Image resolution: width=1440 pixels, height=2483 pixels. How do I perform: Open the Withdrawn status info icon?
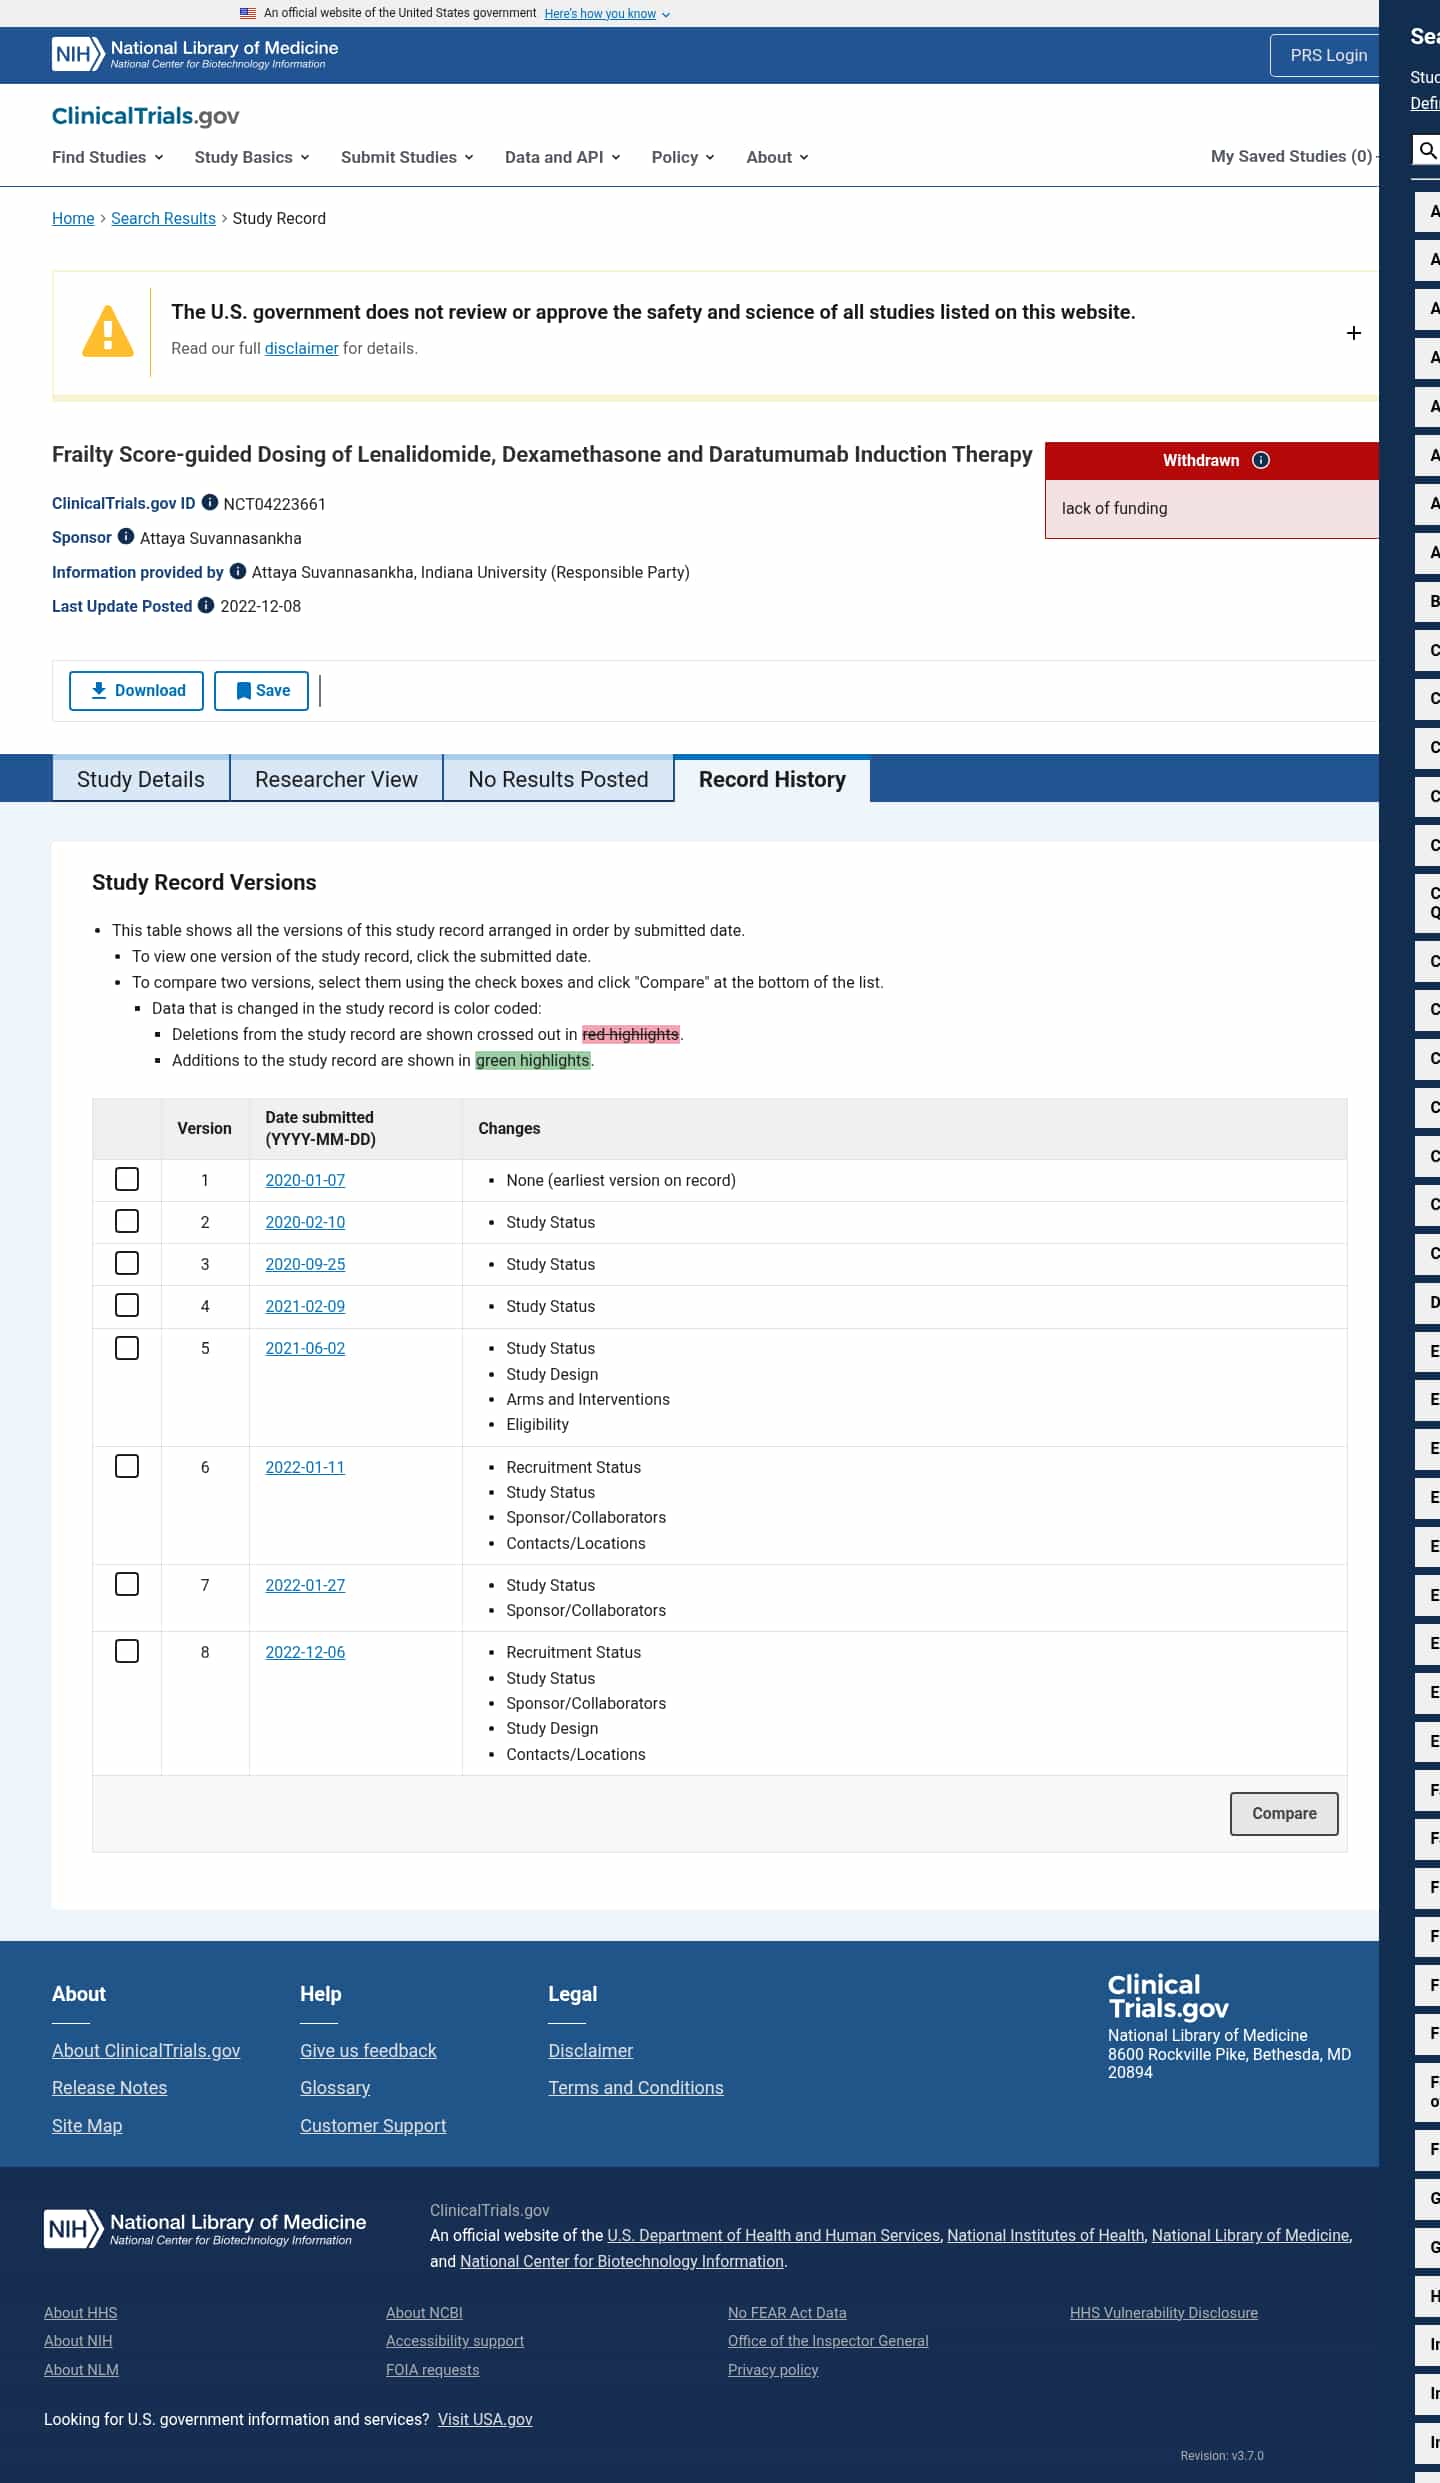click(1261, 460)
